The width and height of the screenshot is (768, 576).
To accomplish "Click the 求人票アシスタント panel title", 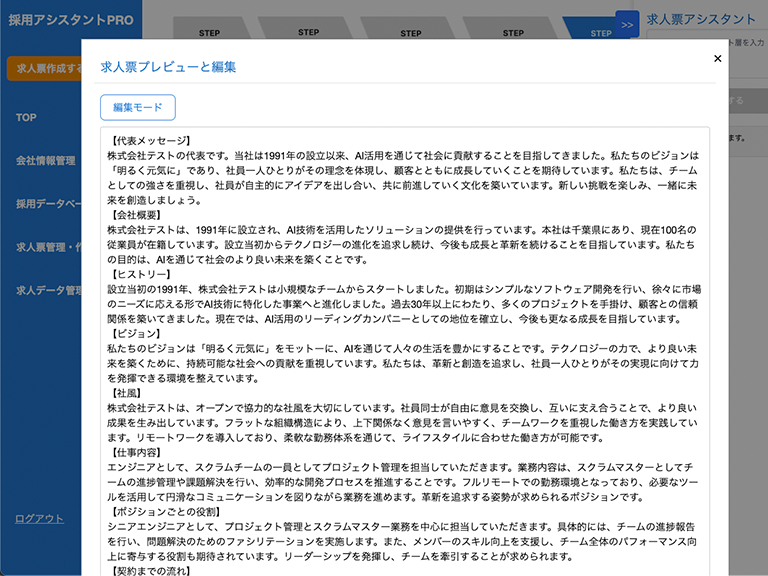I will click(701, 19).
